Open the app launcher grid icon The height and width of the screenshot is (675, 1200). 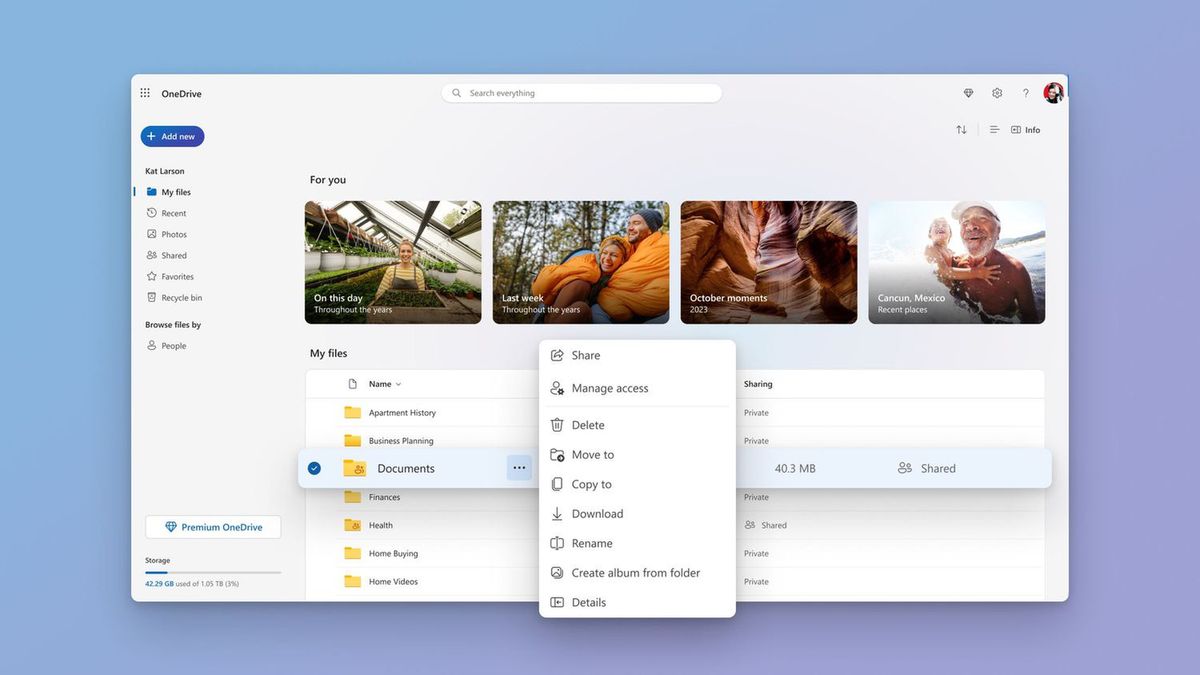click(144, 92)
